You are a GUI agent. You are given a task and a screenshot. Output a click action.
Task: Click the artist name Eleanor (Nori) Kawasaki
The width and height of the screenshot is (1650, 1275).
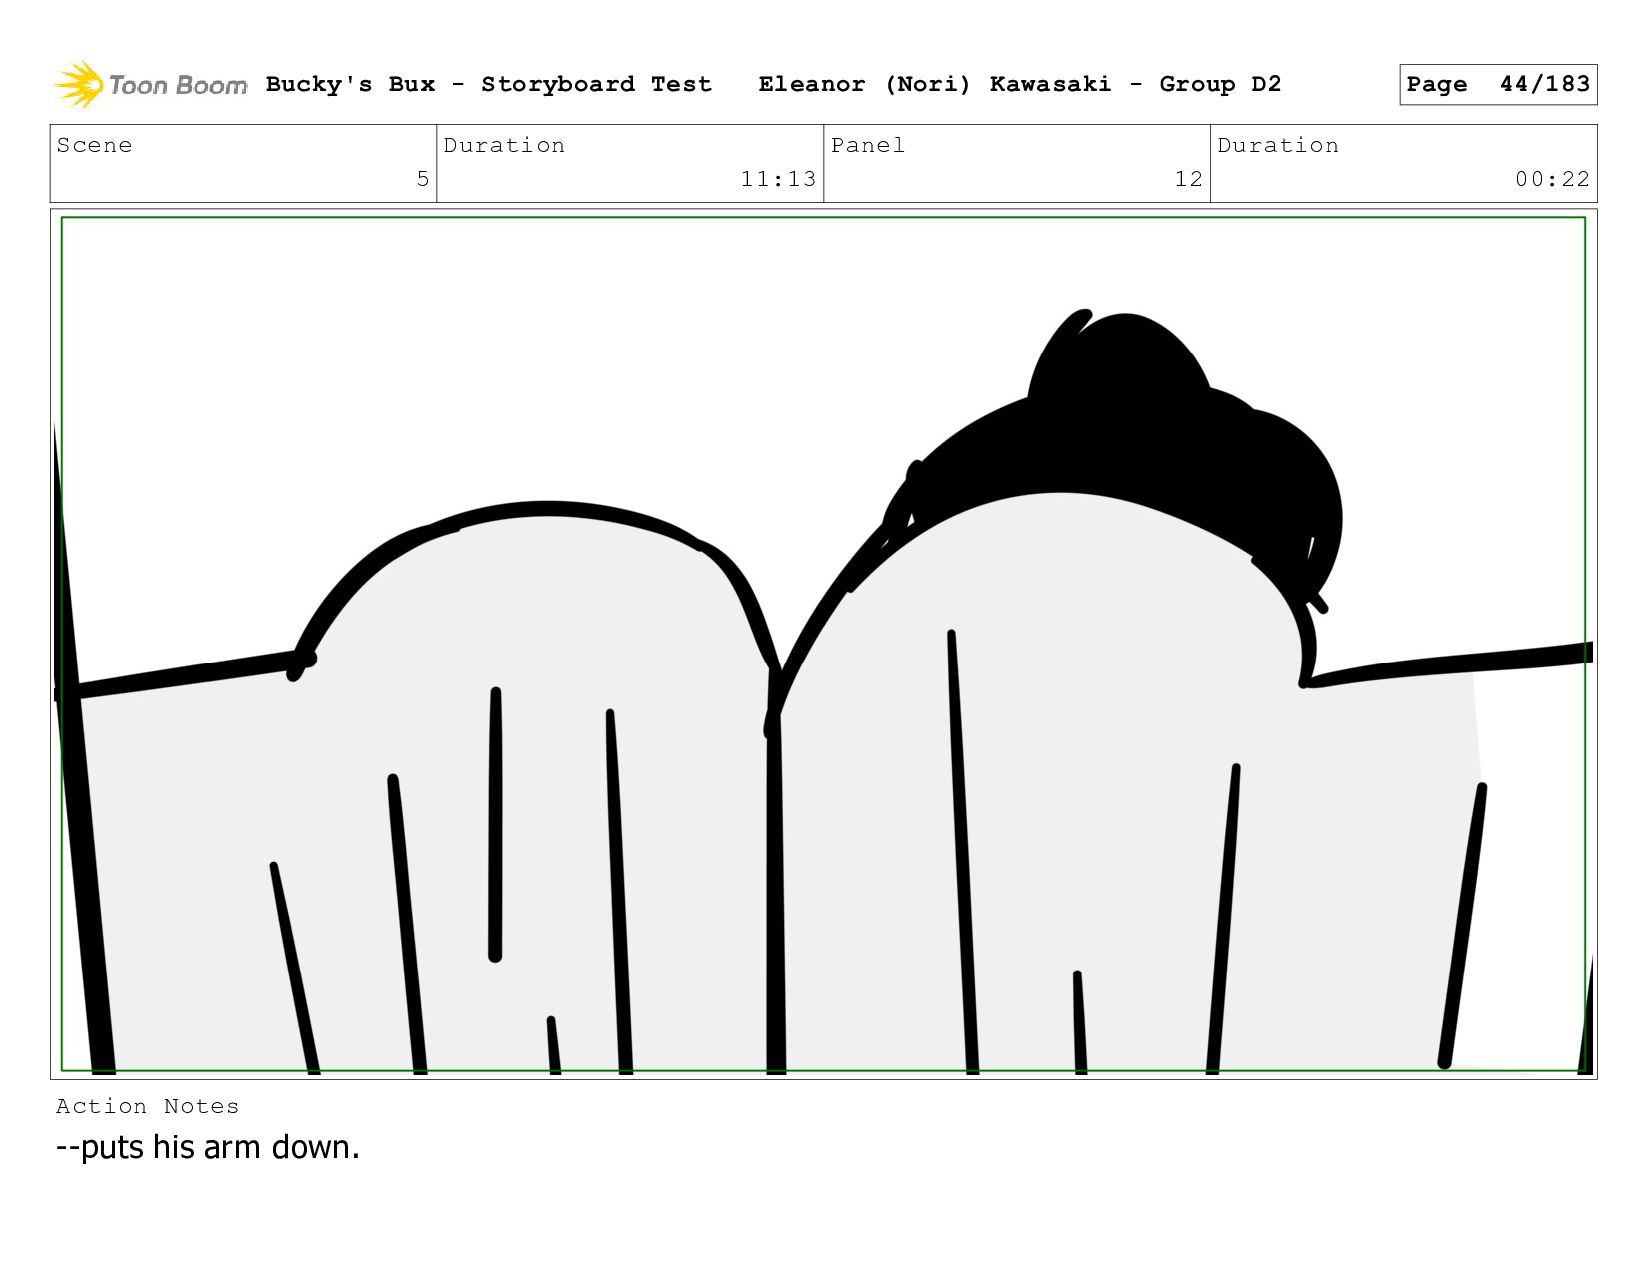pos(934,85)
